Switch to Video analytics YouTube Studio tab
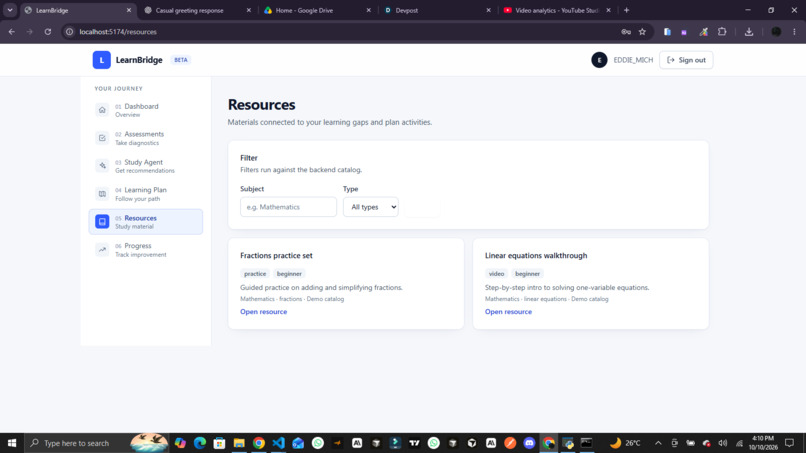806x453 pixels. [x=557, y=10]
